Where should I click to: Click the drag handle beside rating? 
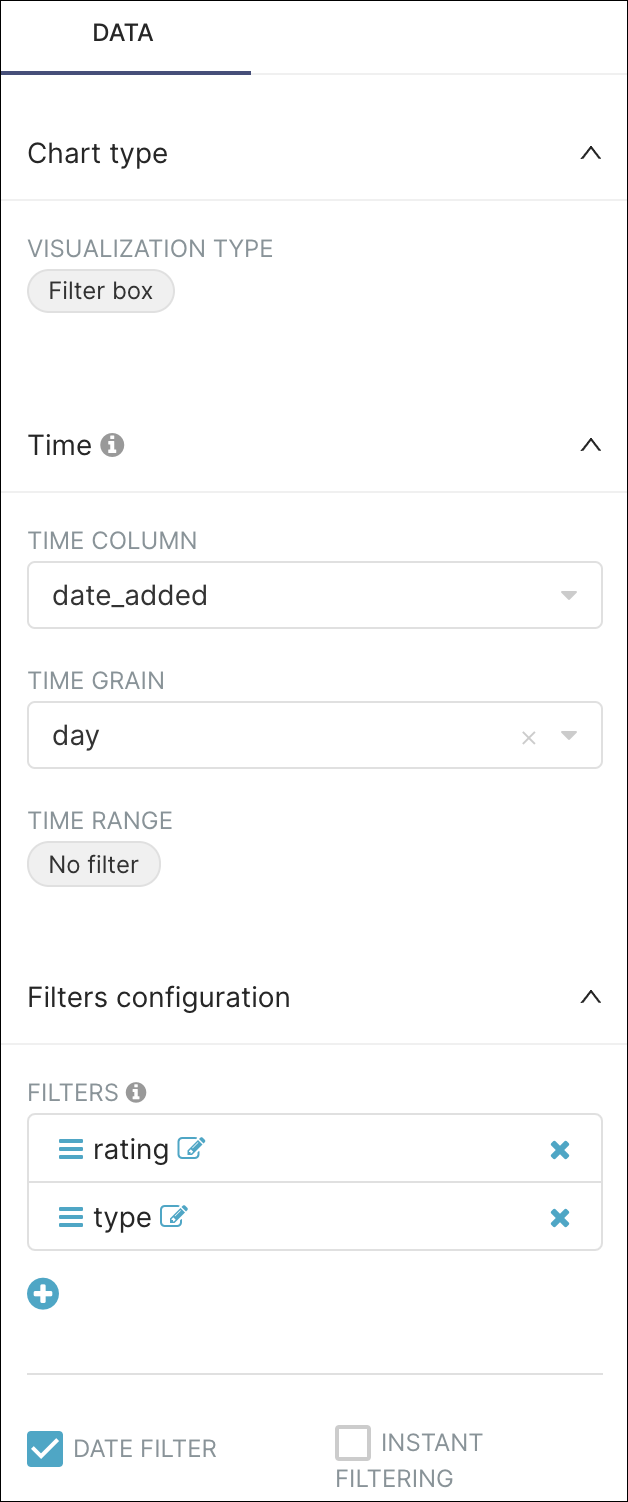[69, 1148]
